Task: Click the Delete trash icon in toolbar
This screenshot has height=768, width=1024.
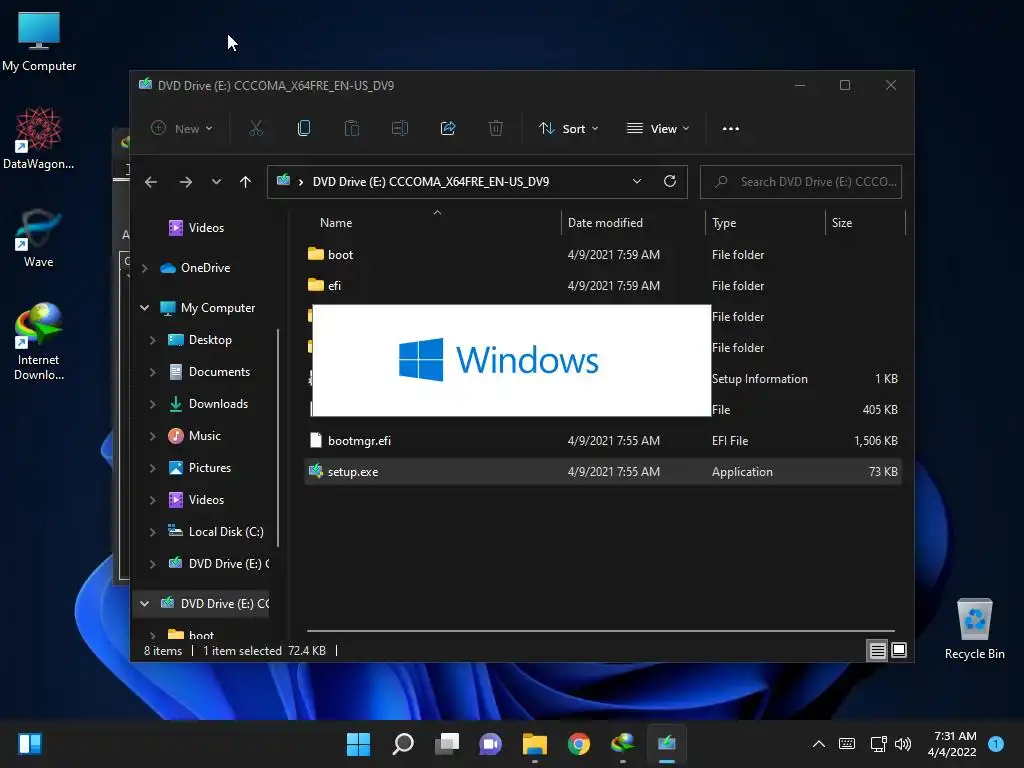Action: (x=496, y=129)
